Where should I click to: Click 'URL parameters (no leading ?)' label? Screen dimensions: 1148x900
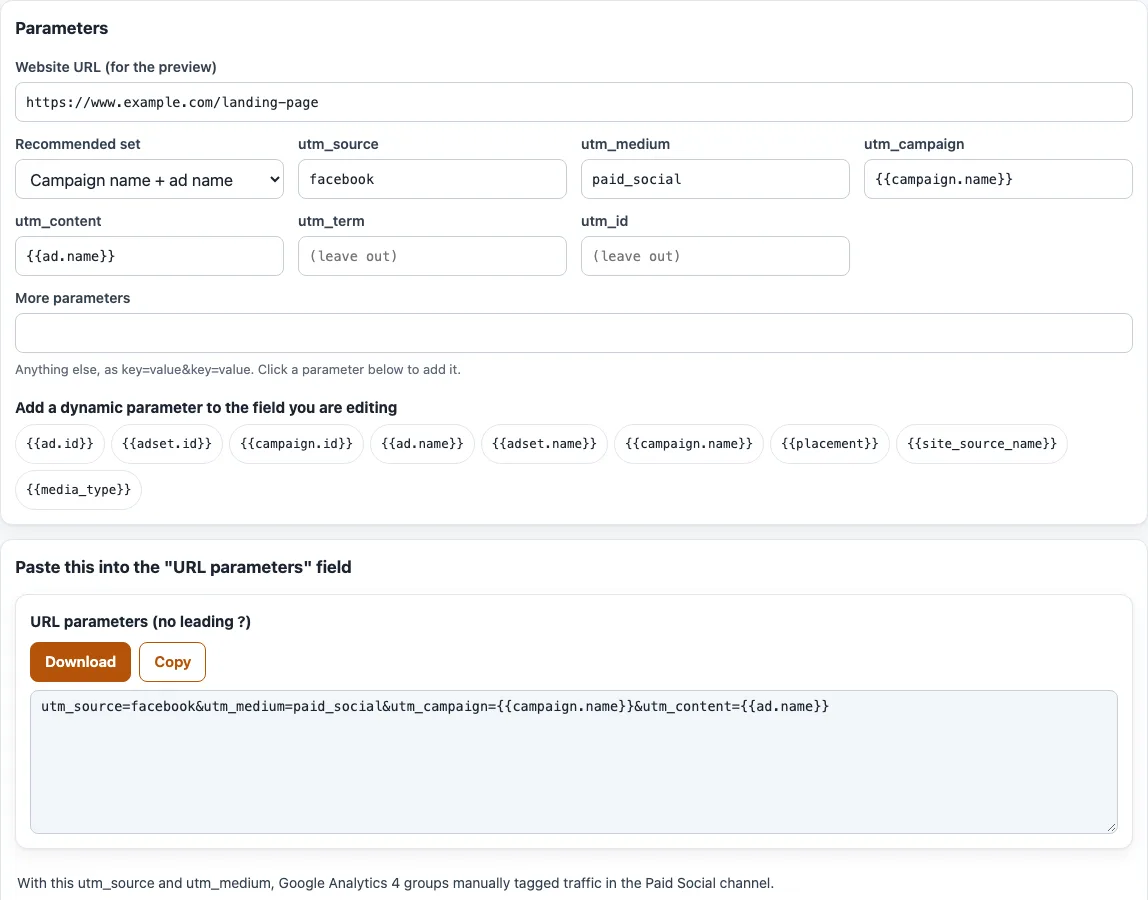click(x=141, y=622)
